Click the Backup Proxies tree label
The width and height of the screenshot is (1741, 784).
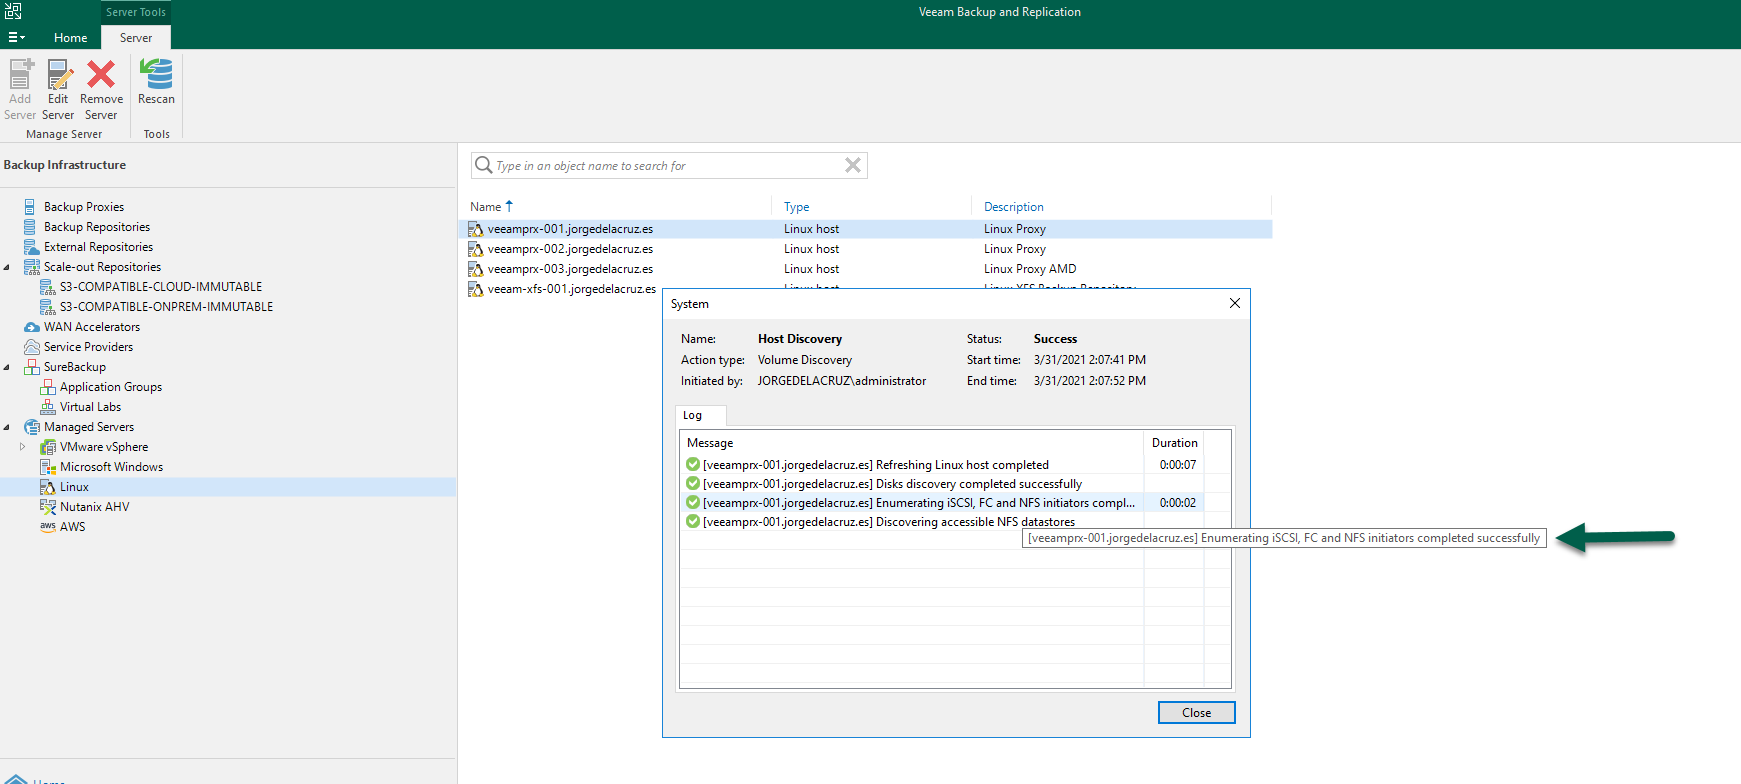click(x=84, y=207)
